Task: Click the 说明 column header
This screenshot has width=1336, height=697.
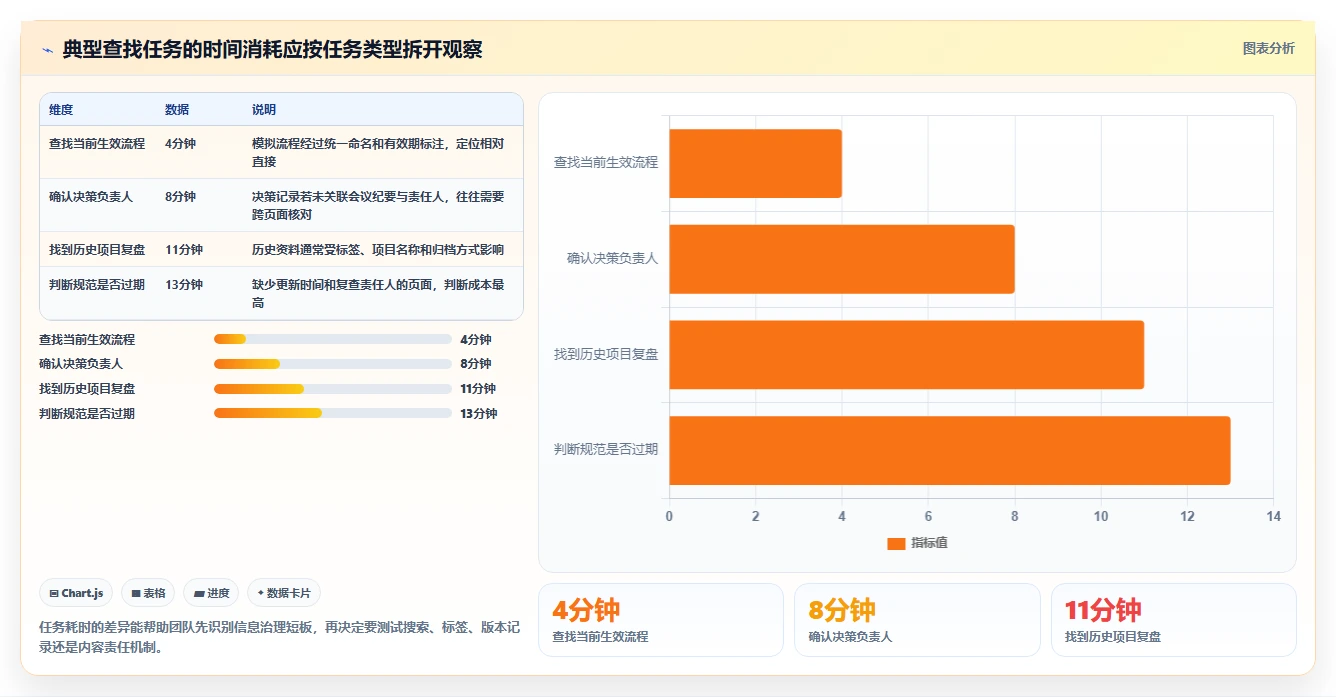Action: pyautogui.click(x=264, y=109)
